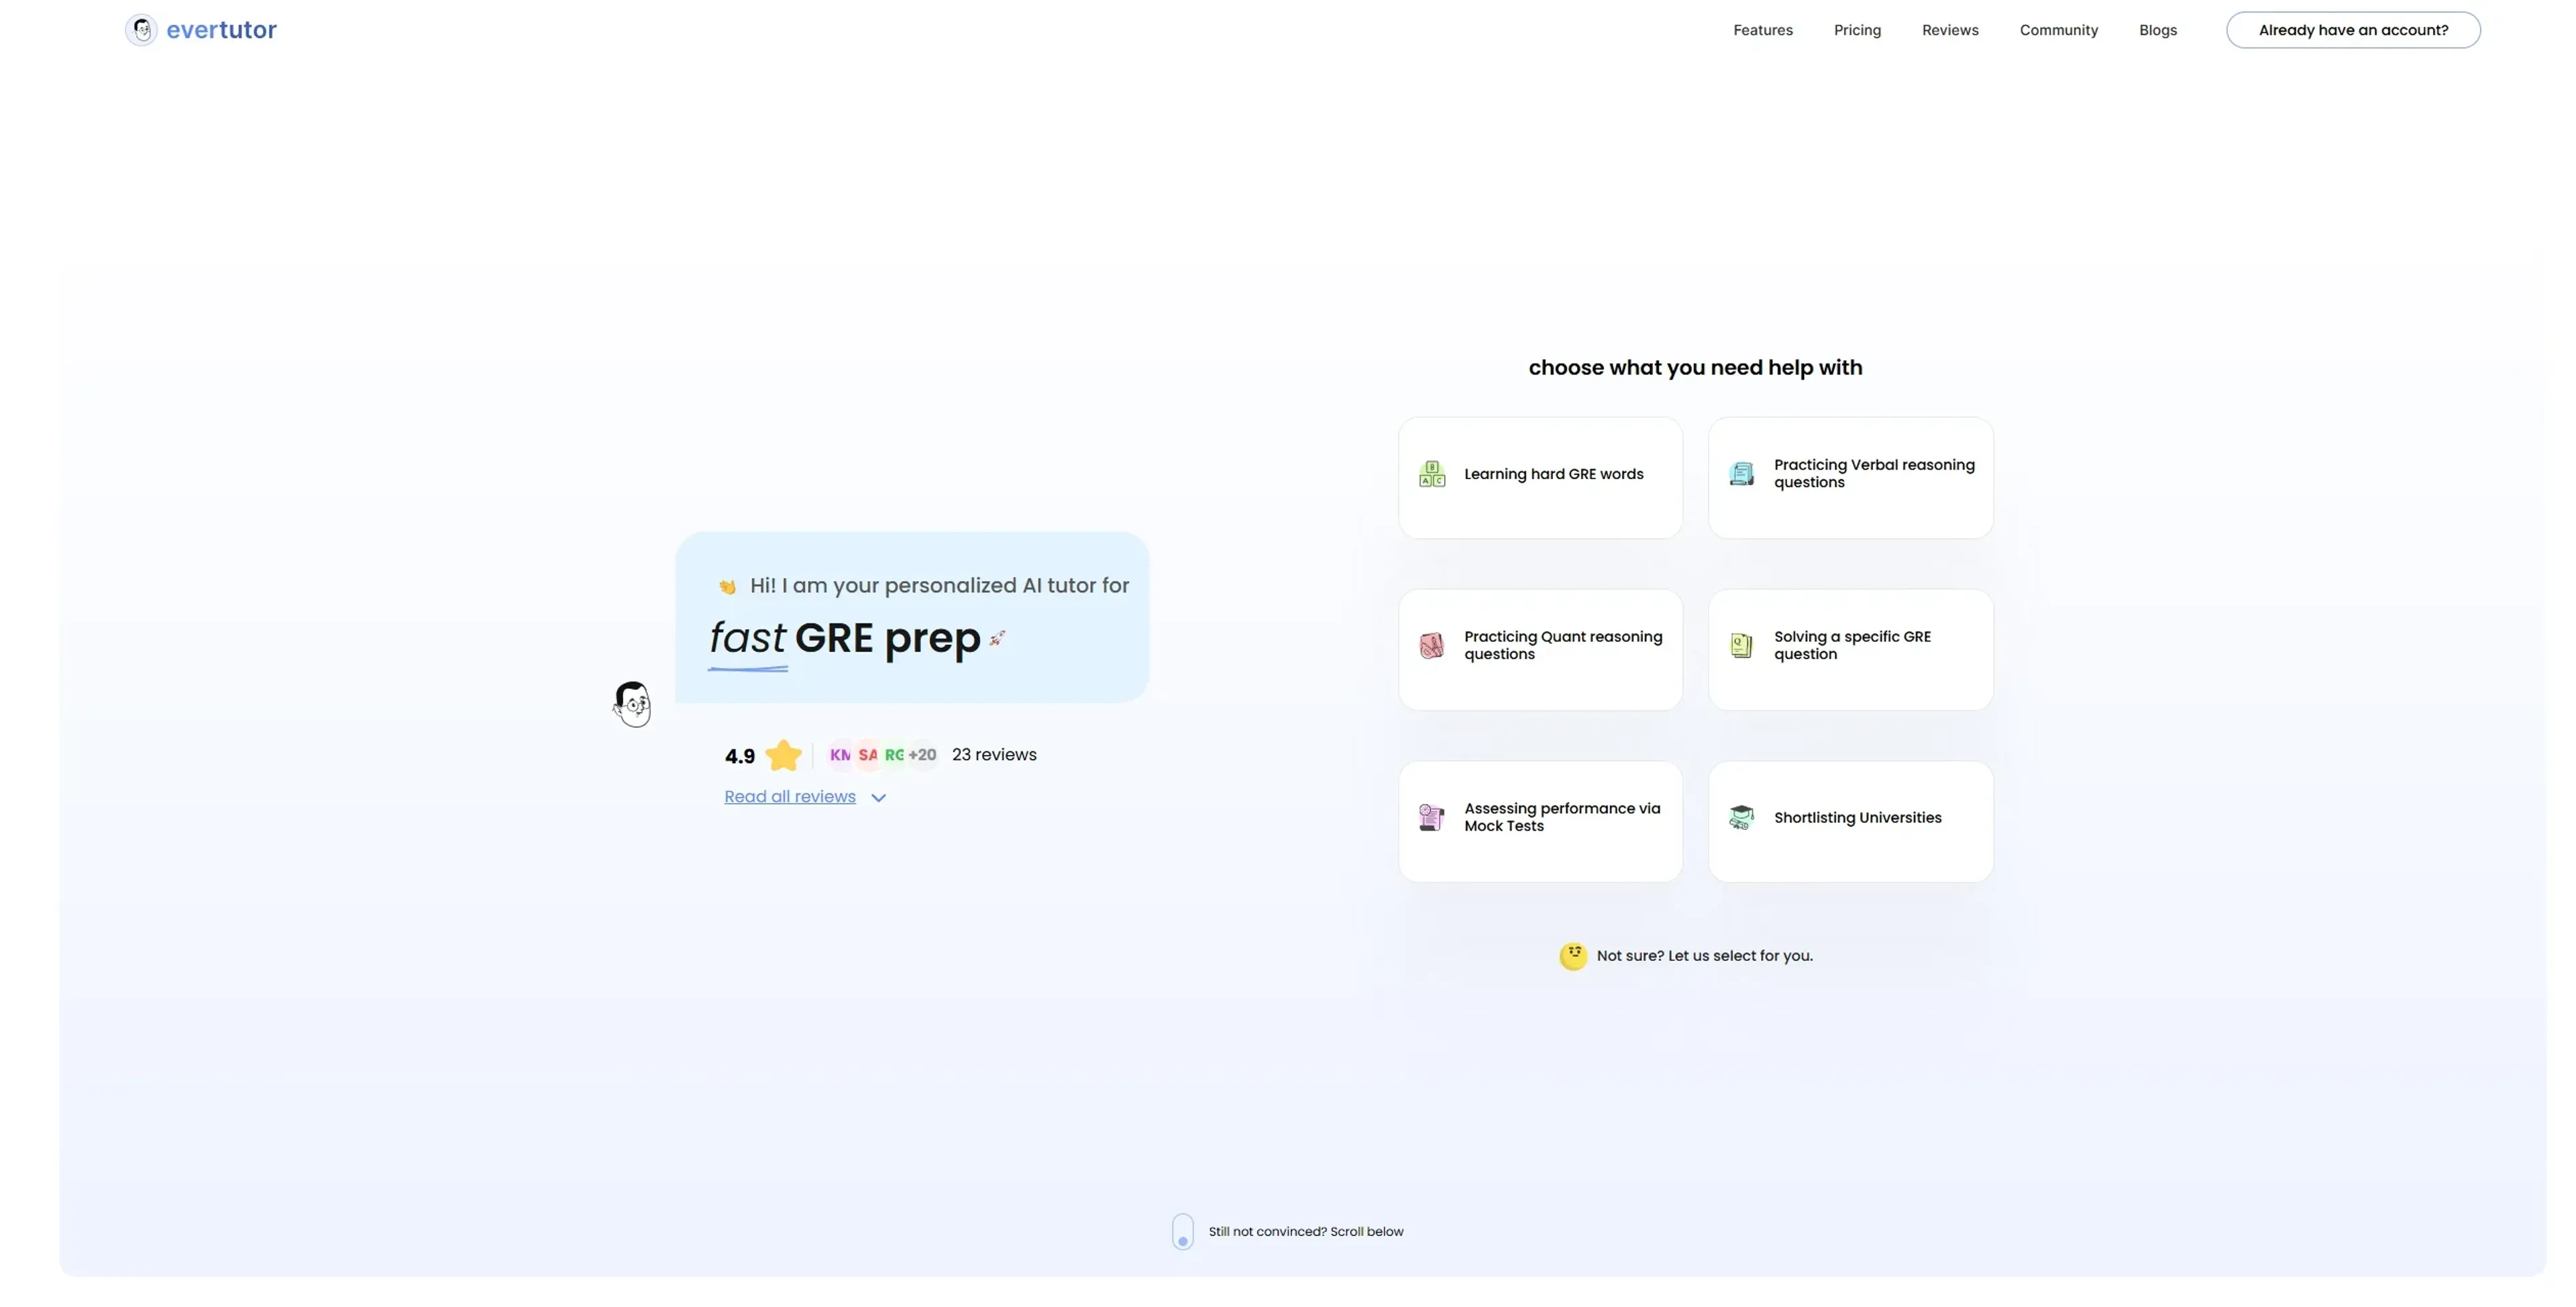This screenshot has width=2576, height=1307.
Task: Click the specific GRE question paper icon
Action: (1741, 646)
